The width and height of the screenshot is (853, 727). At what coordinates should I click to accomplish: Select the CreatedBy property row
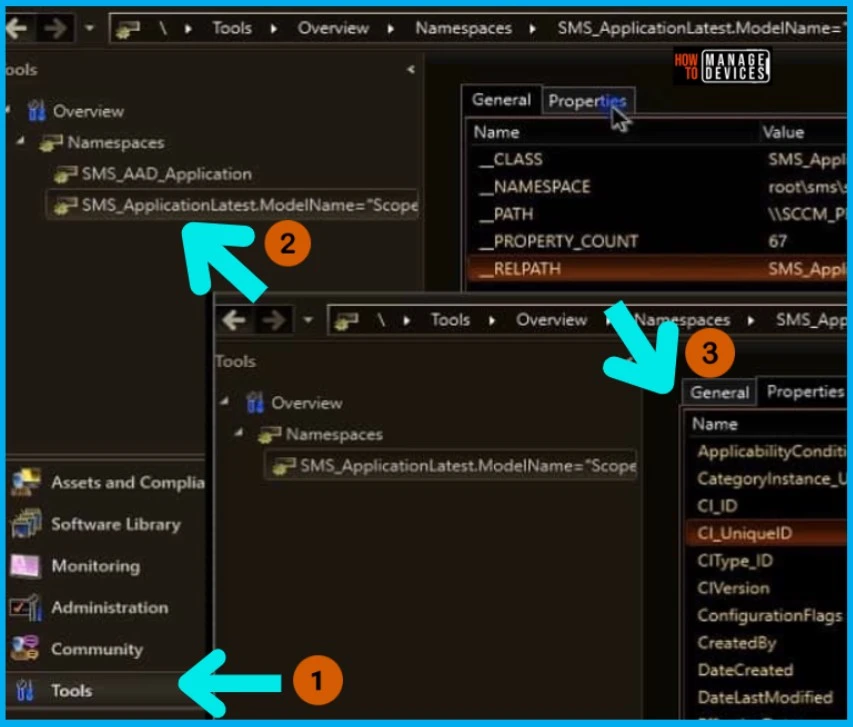(767, 643)
